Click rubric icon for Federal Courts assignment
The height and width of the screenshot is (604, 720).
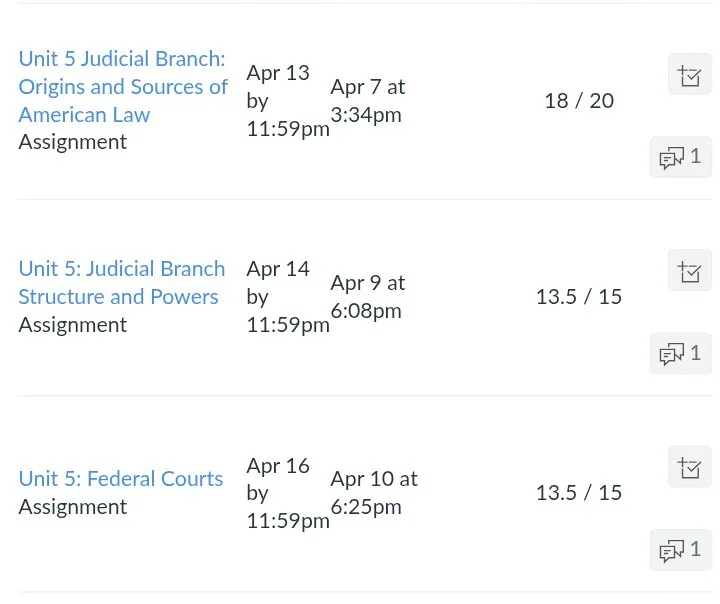[x=689, y=467]
